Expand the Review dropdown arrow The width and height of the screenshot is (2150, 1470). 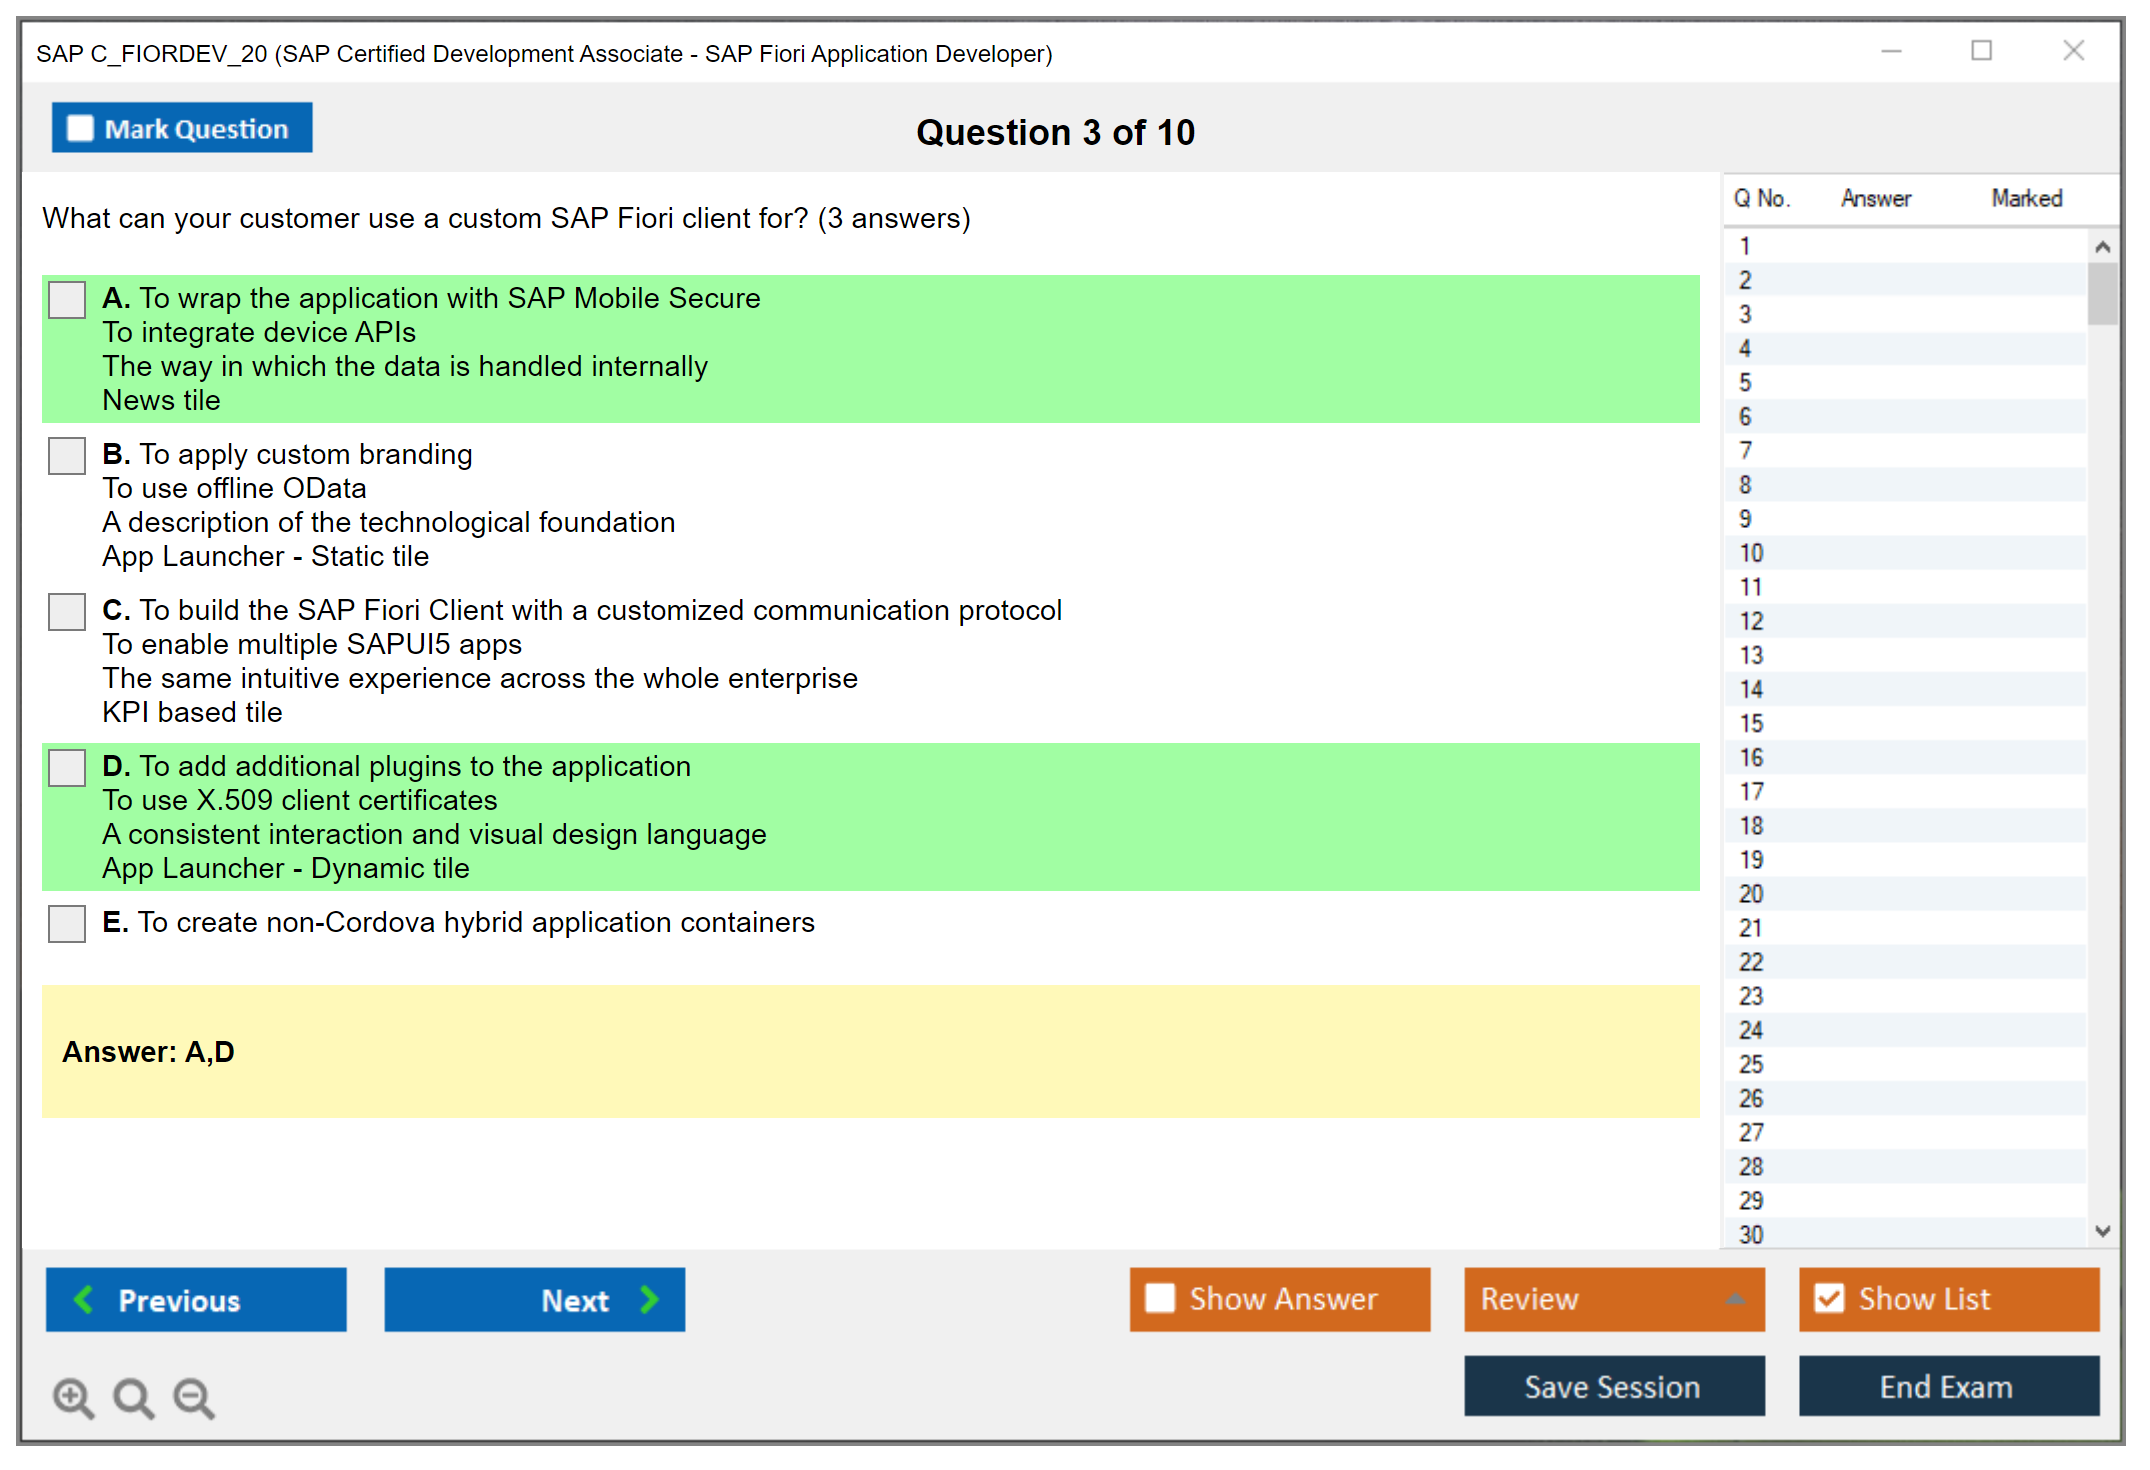click(x=1736, y=1299)
